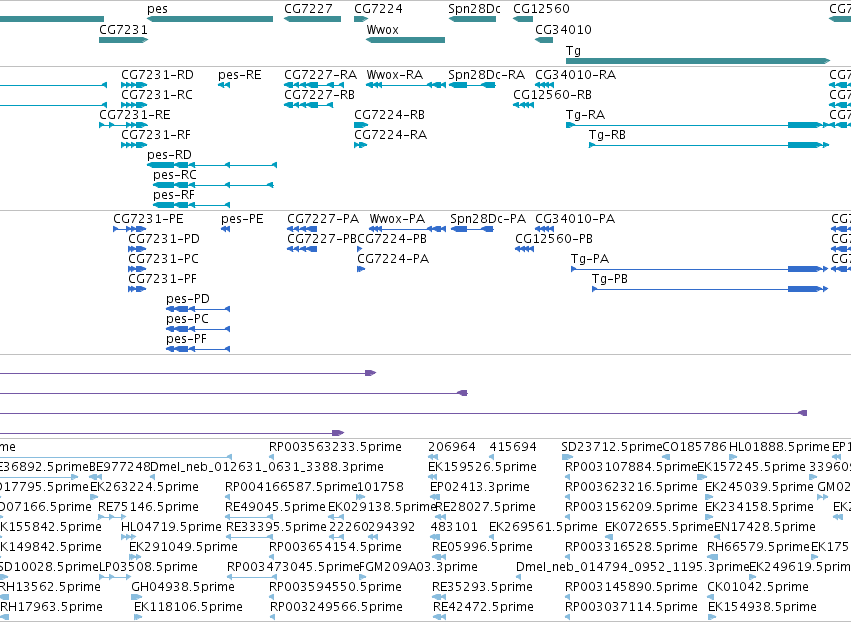This screenshot has height=622, width=851.
Task: Click protein CG7231-PF
Action: click(162, 279)
